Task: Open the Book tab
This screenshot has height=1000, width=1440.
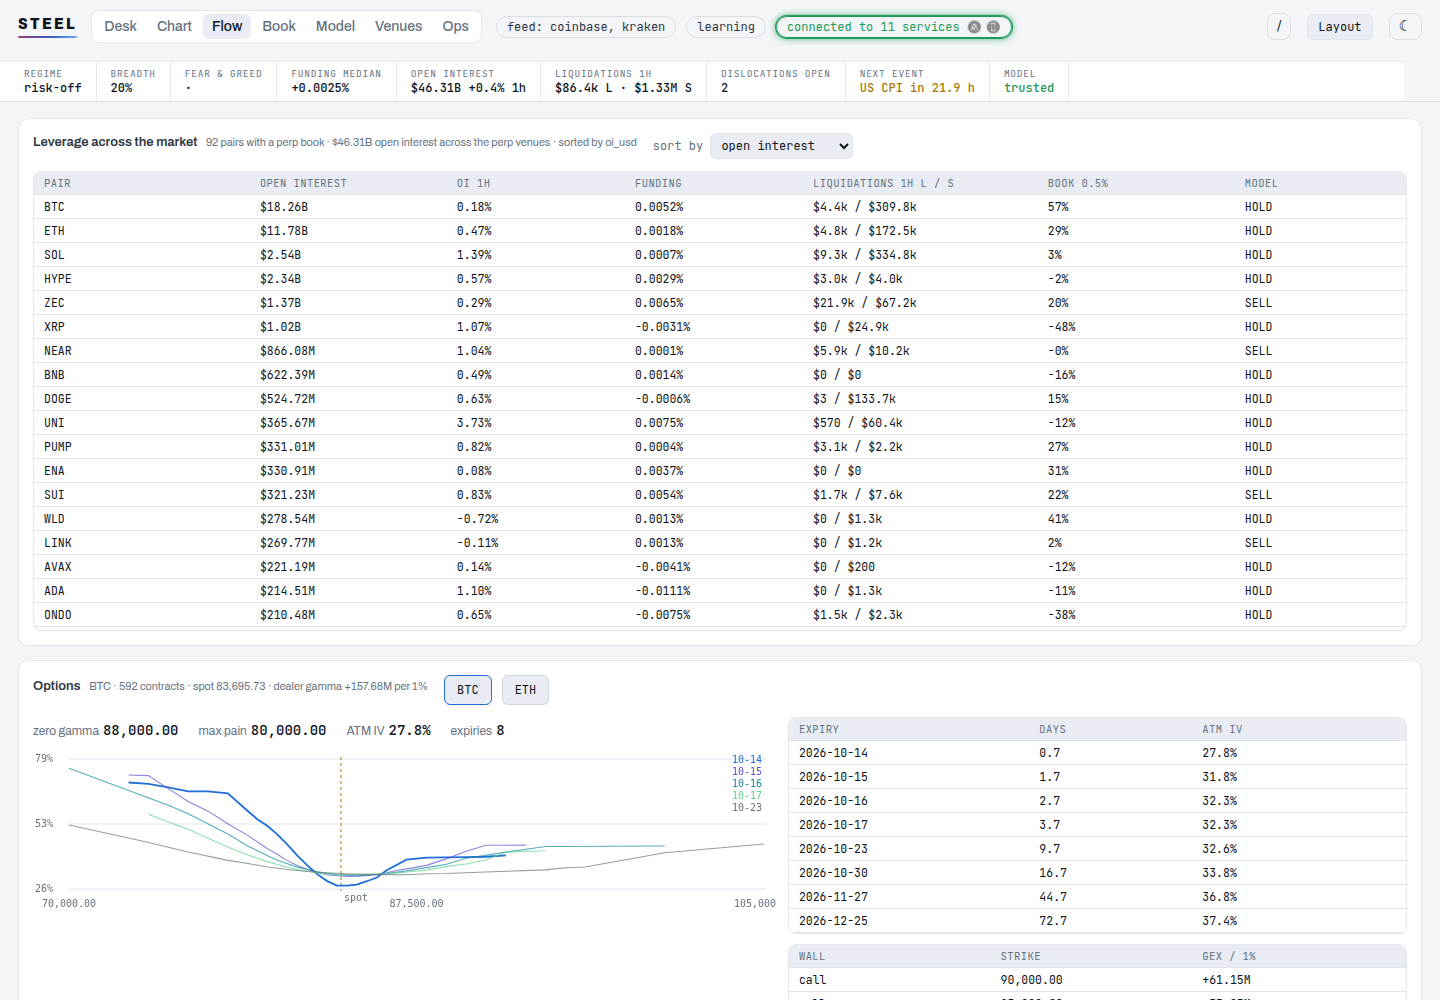Action: click(x=279, y=26)
